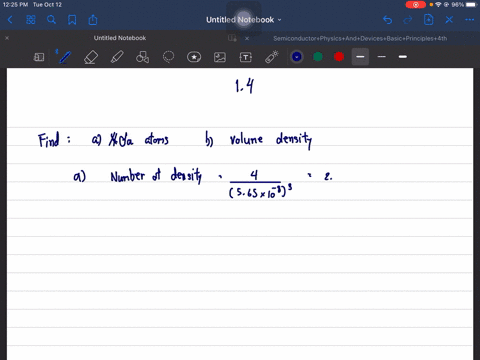This screenshot has width=480, height=360.
Task: Tap the X icon in the top bar
Action: (449, 20)
